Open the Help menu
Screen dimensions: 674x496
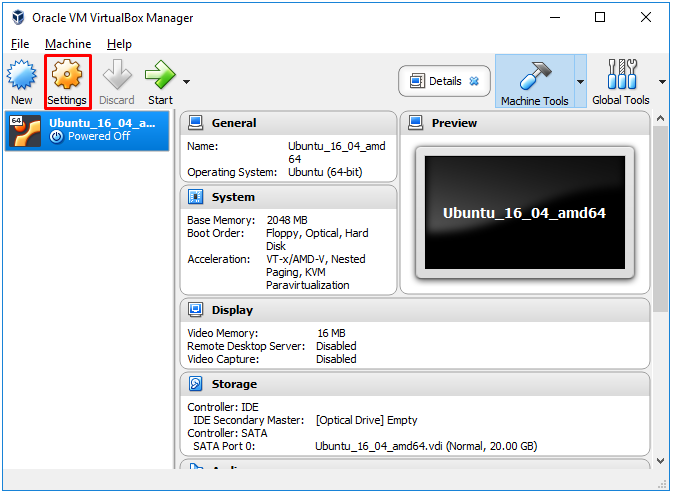[x=119, y=44]
